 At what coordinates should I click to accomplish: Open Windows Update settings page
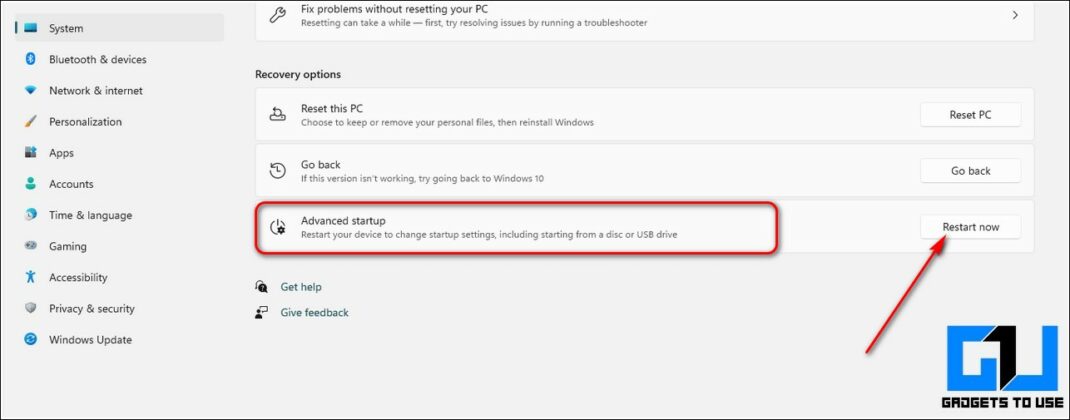90,340
